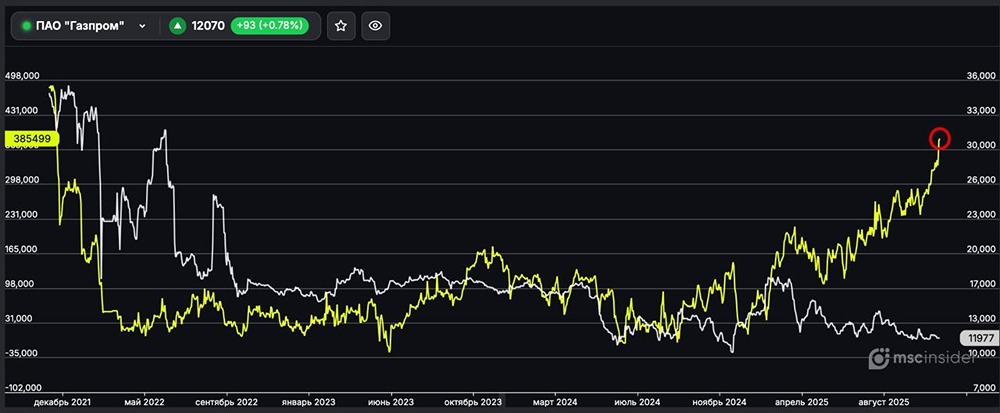This screenshot has height=413, width=1000.
Task: Select декабрь 2021 on the time axis
Action: tap(62, 401)
